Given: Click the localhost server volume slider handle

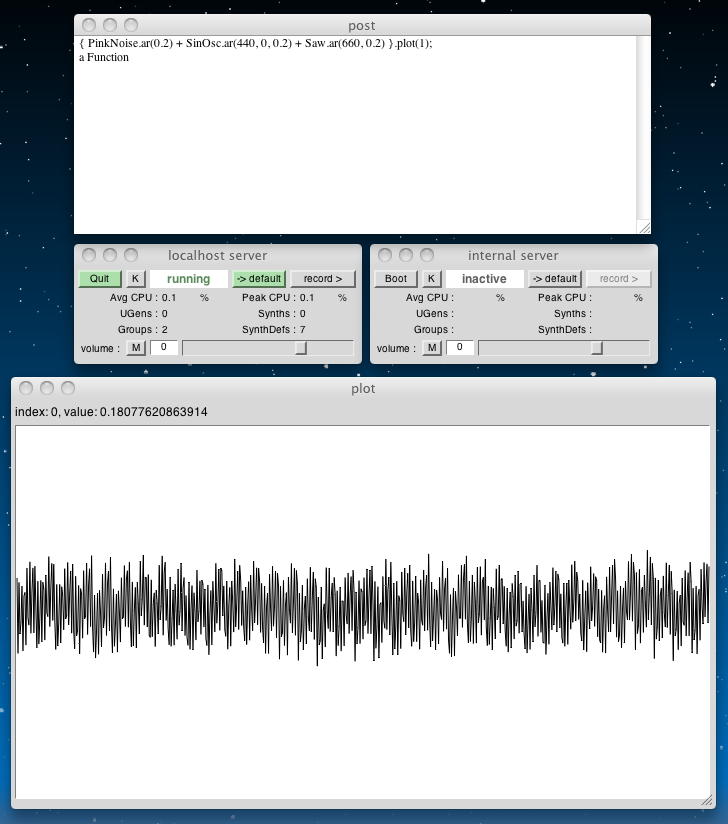Looking at the screenshot, I should point(301,348).
